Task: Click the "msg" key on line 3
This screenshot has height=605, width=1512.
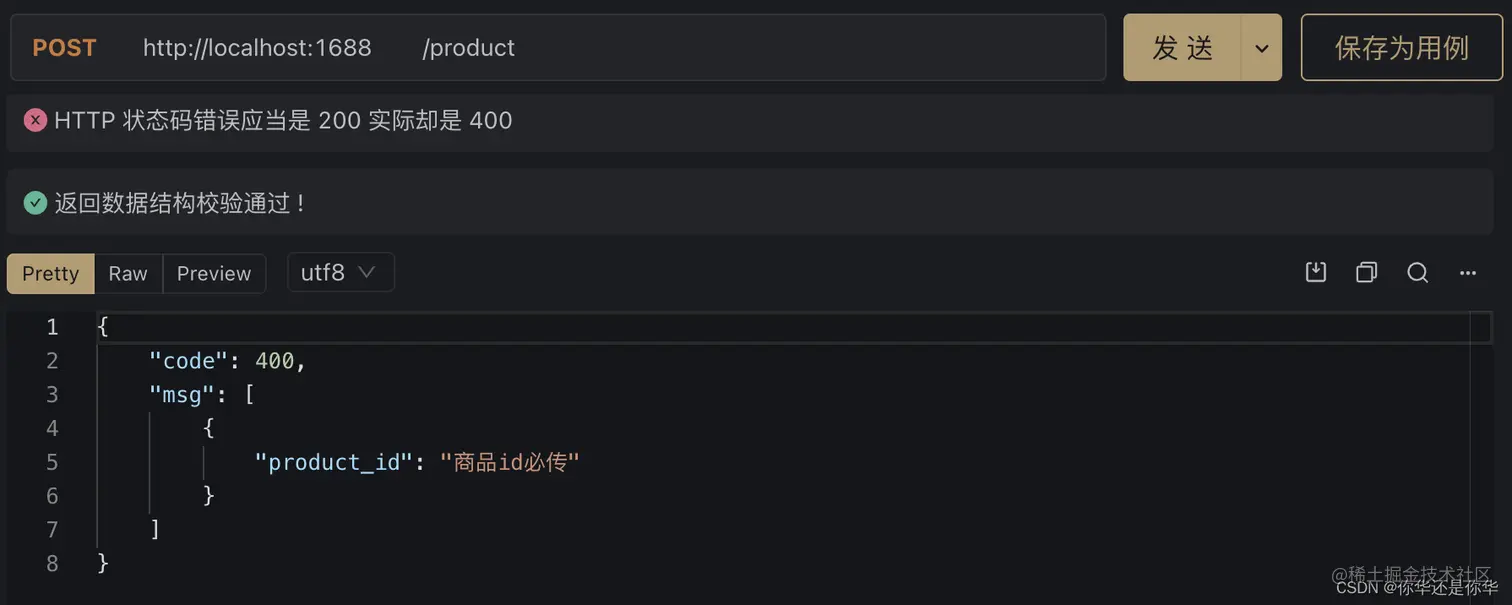Action: pos(182,395)
